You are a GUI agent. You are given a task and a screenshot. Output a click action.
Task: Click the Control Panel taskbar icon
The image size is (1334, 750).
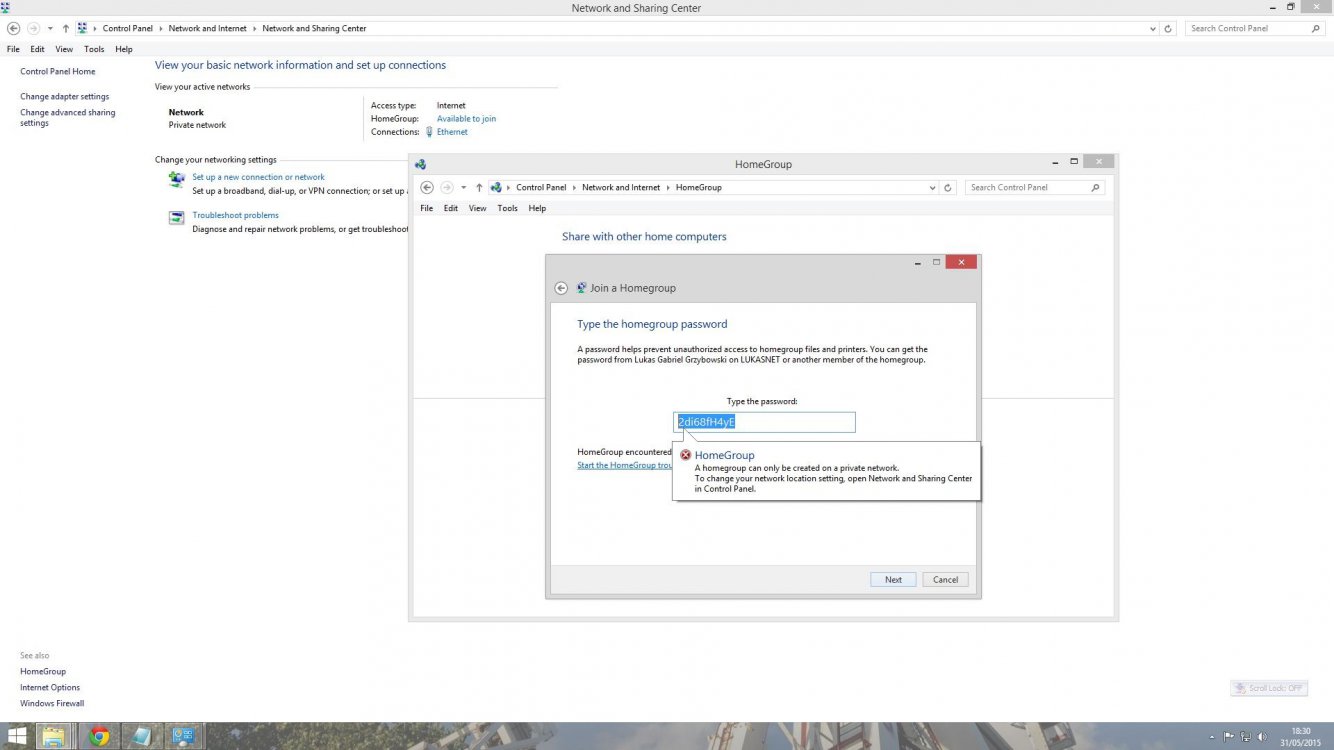pos(183,737)
